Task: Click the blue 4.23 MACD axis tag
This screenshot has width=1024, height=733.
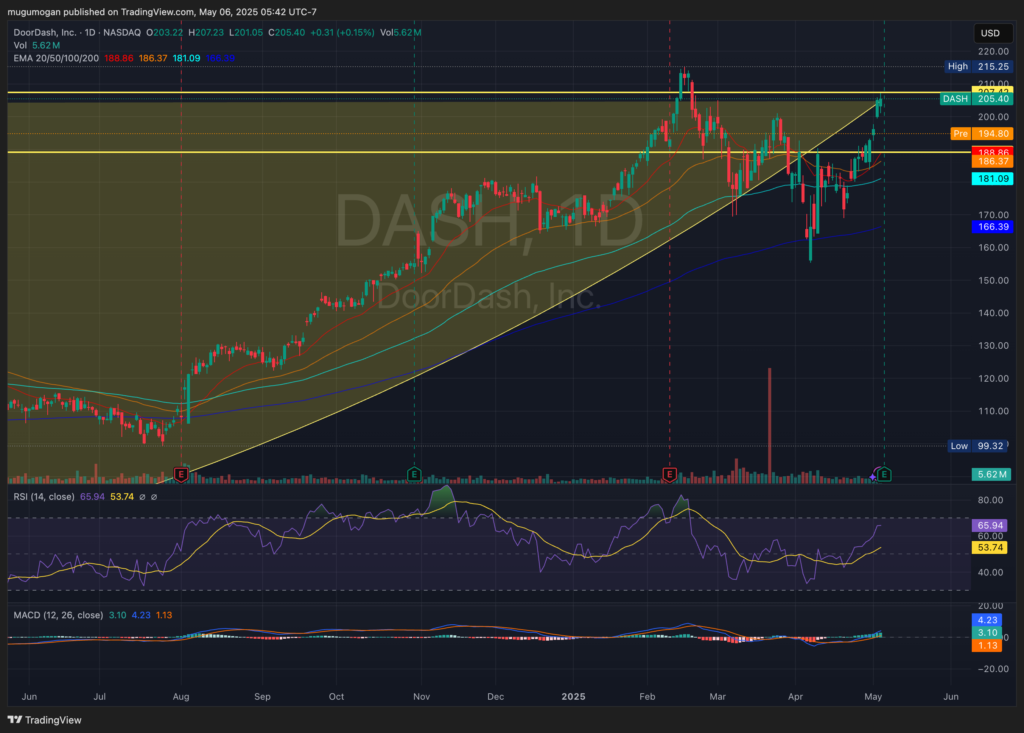Action: (987, 620)
